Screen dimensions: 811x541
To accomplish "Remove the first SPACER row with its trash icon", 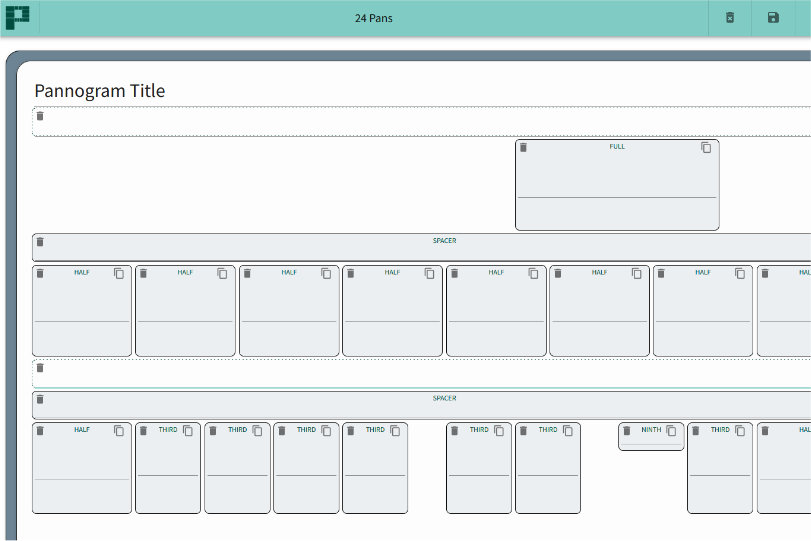I will 40,242.
